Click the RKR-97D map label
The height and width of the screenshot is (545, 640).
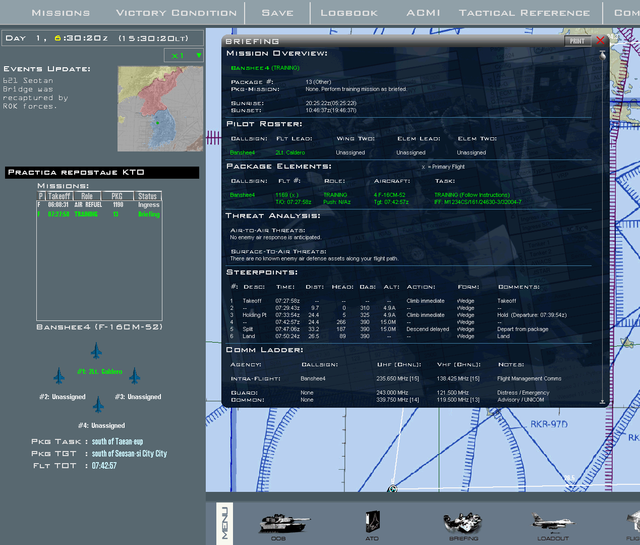click(x=549, y=424)
